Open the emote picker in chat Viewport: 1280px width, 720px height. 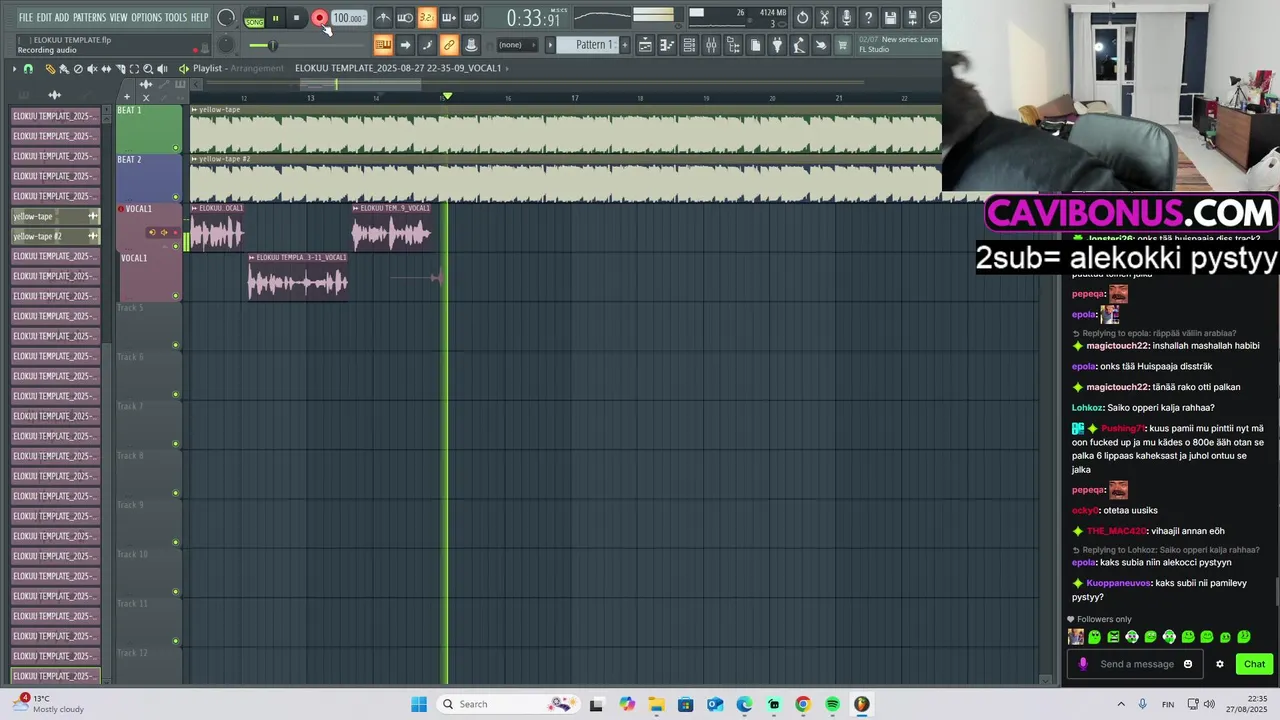(1188, 664)
